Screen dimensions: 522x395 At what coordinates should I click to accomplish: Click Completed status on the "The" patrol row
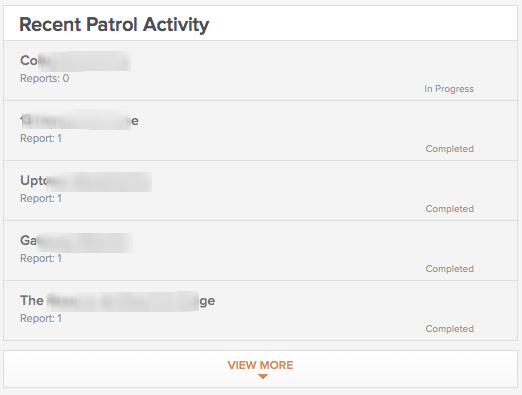point(449,329)
